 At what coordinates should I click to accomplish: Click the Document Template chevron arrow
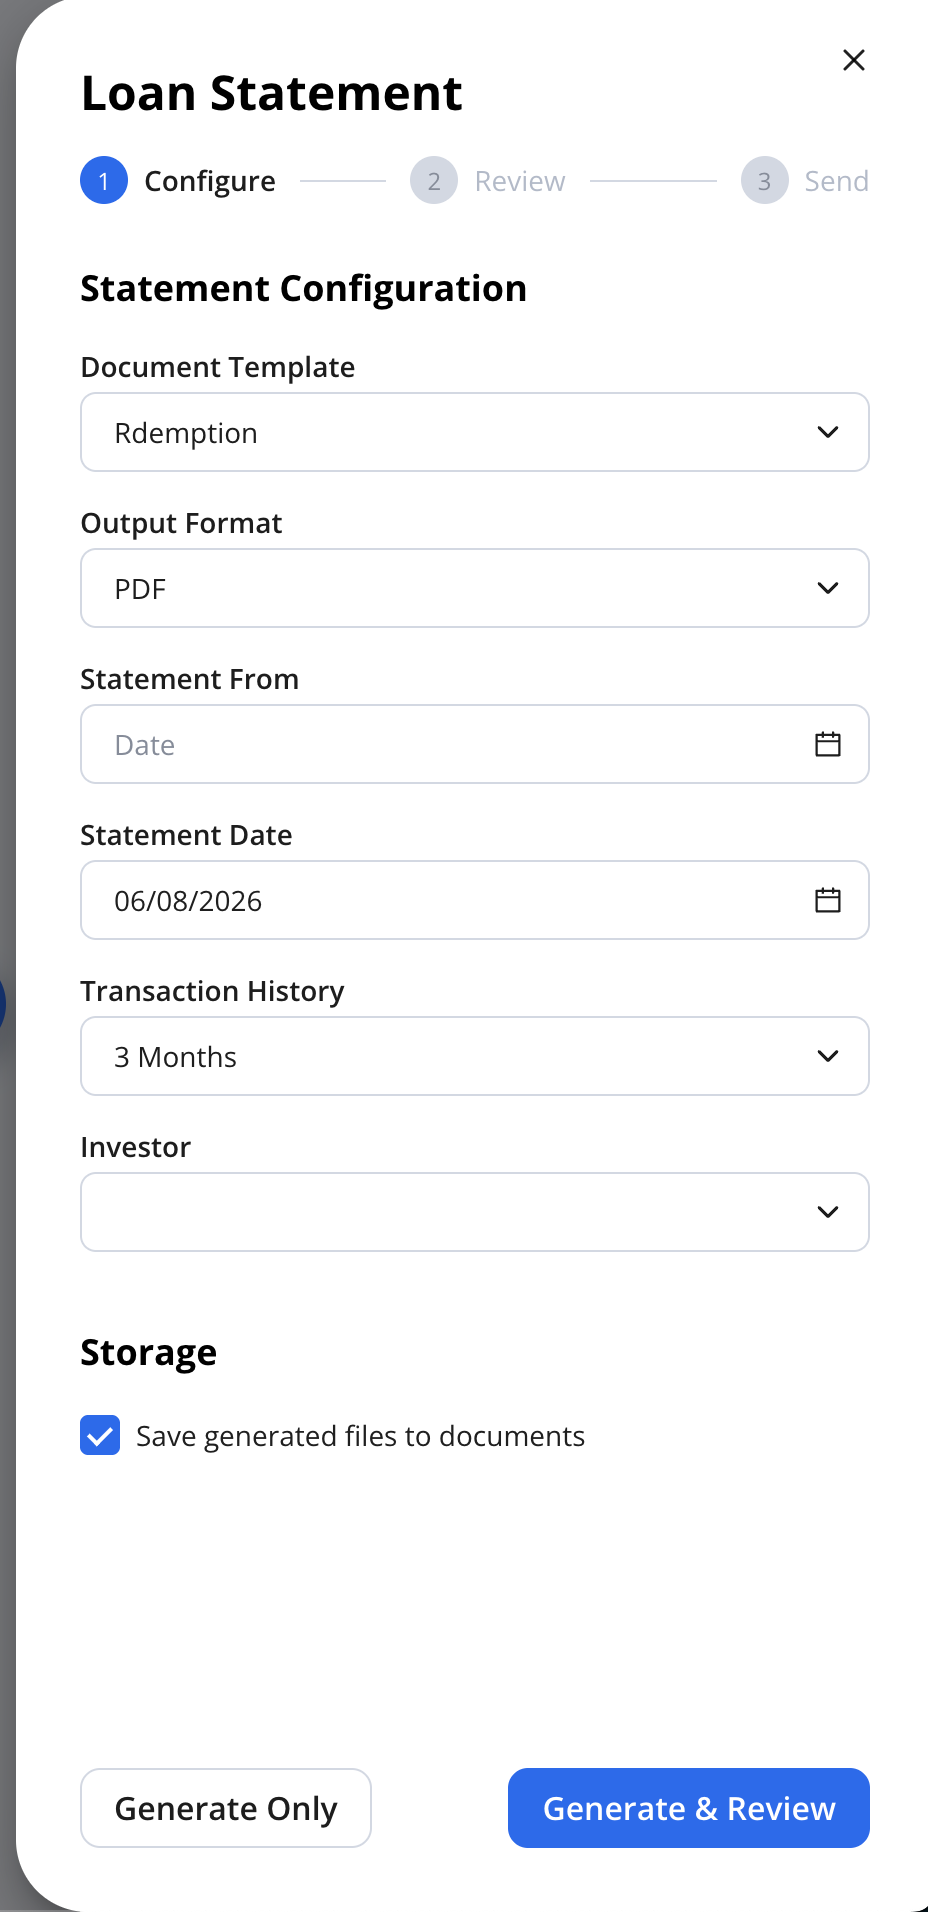[828, 432]
